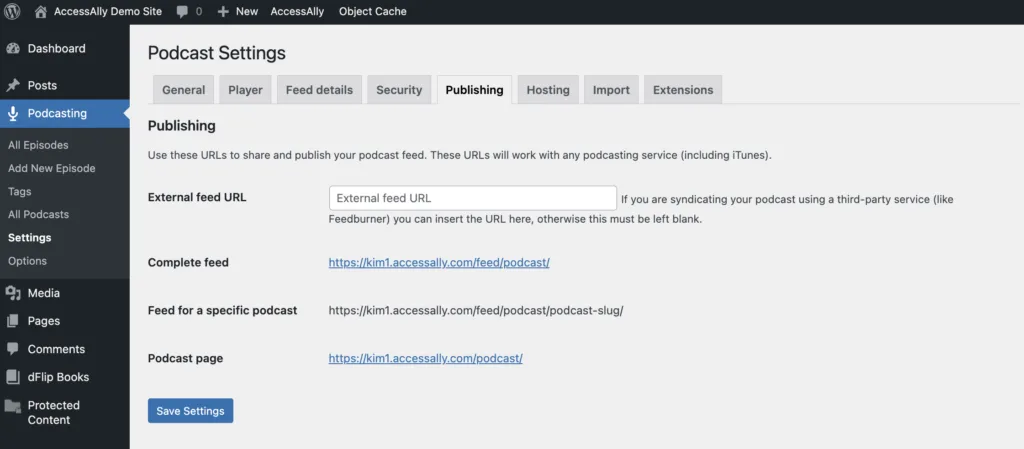The image size is (1024, 449).
Task: Click the Publishing section heading
Action: pos(182,125)
